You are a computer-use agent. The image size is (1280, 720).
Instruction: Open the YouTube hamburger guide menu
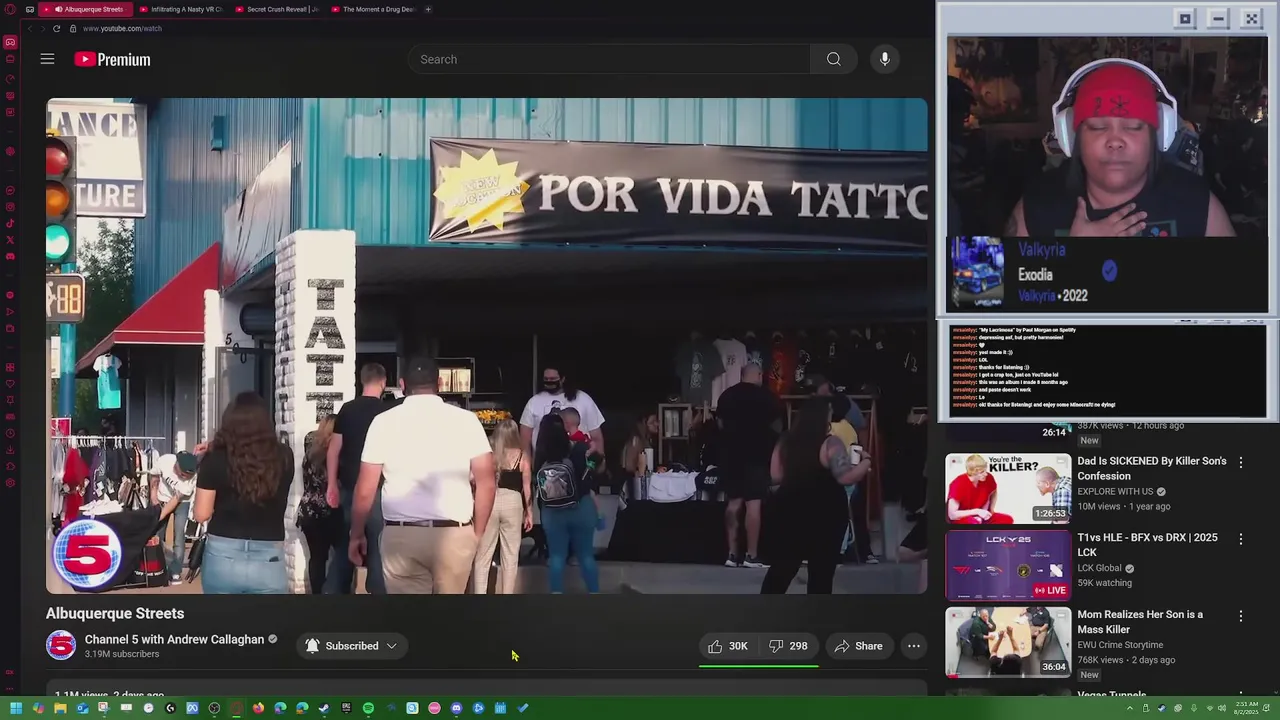pyautogui.click(x=47, y=59)
